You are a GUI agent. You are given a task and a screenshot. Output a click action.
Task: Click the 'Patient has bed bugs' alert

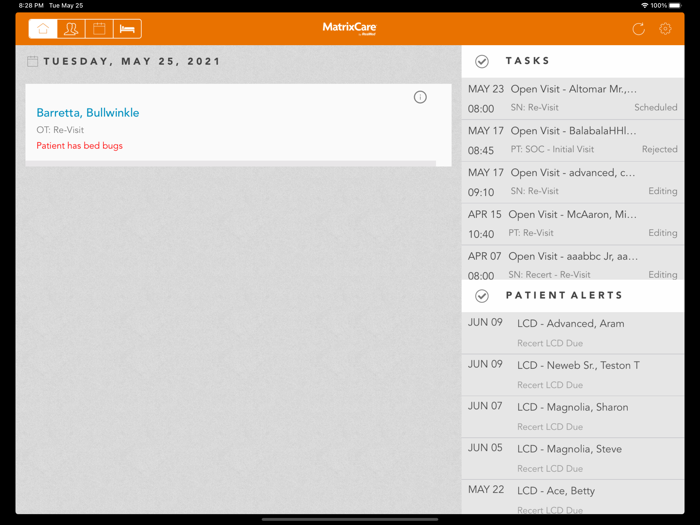click(x=79, y=146)
